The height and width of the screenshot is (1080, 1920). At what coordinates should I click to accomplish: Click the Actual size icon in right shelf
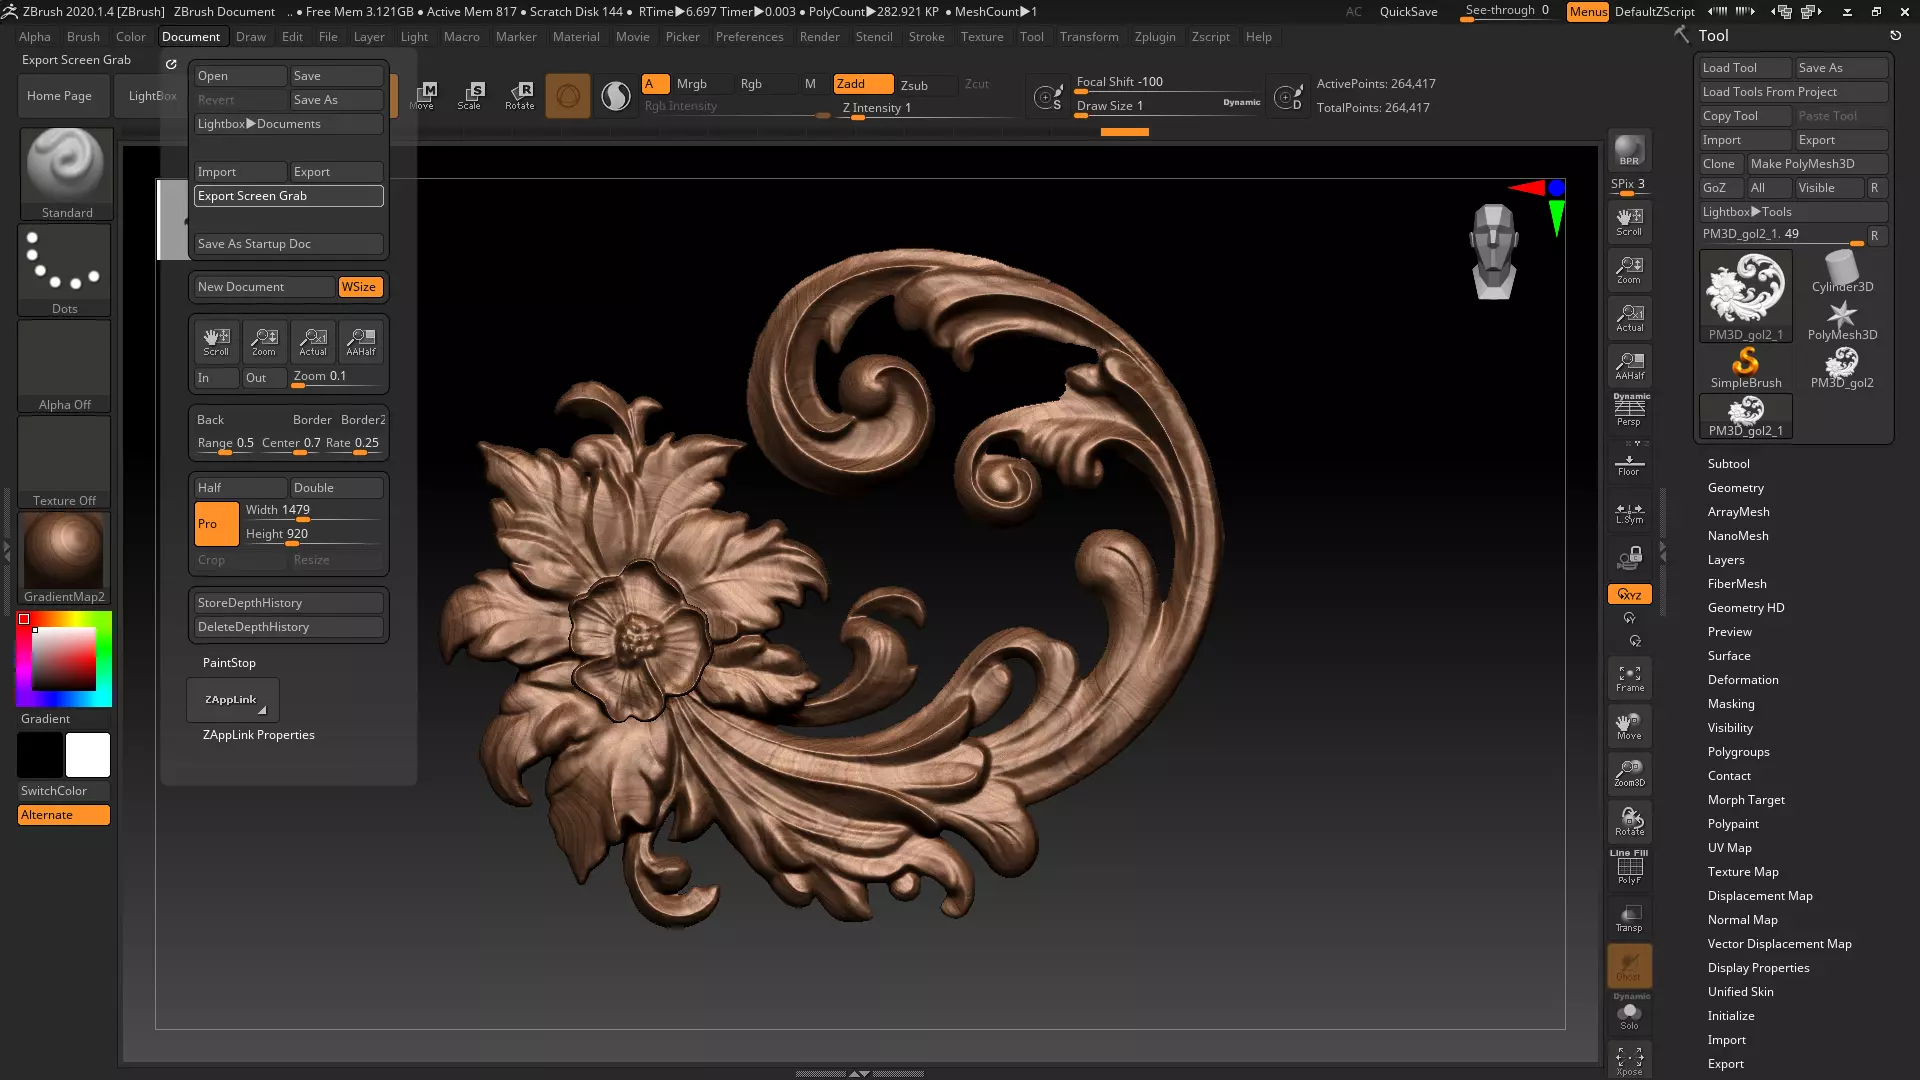coord(1629,318)
